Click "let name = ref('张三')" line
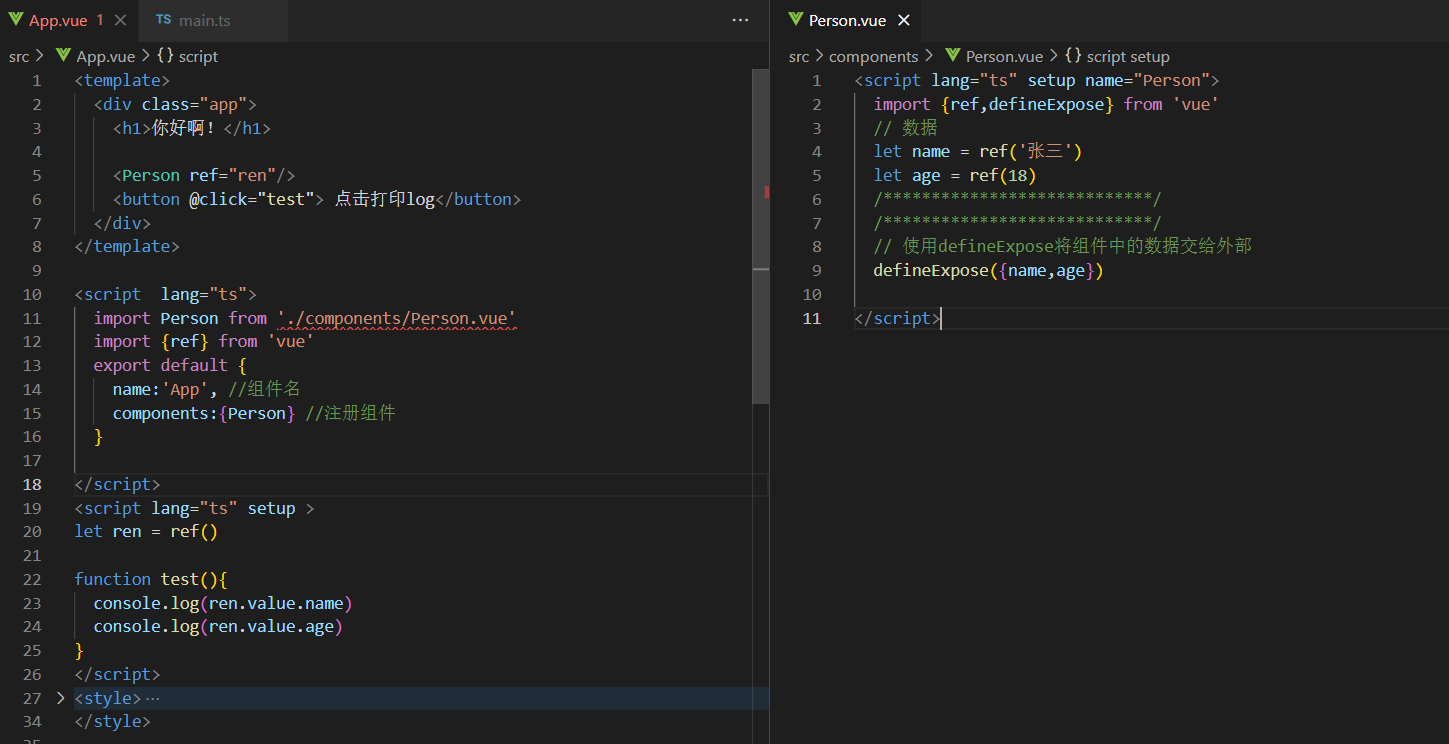The width and height of the screenshot is (1449, 744). [978, 151]
